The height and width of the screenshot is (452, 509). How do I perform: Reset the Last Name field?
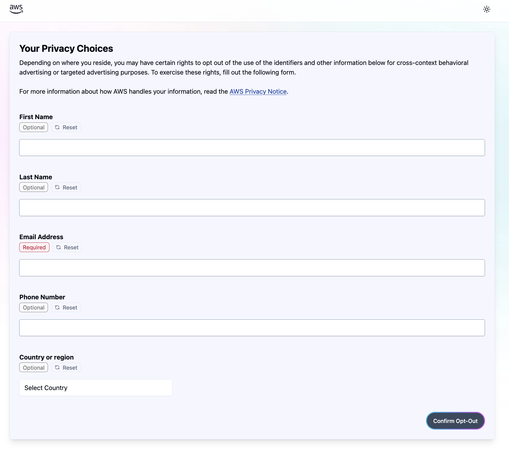tap(66, 187)
